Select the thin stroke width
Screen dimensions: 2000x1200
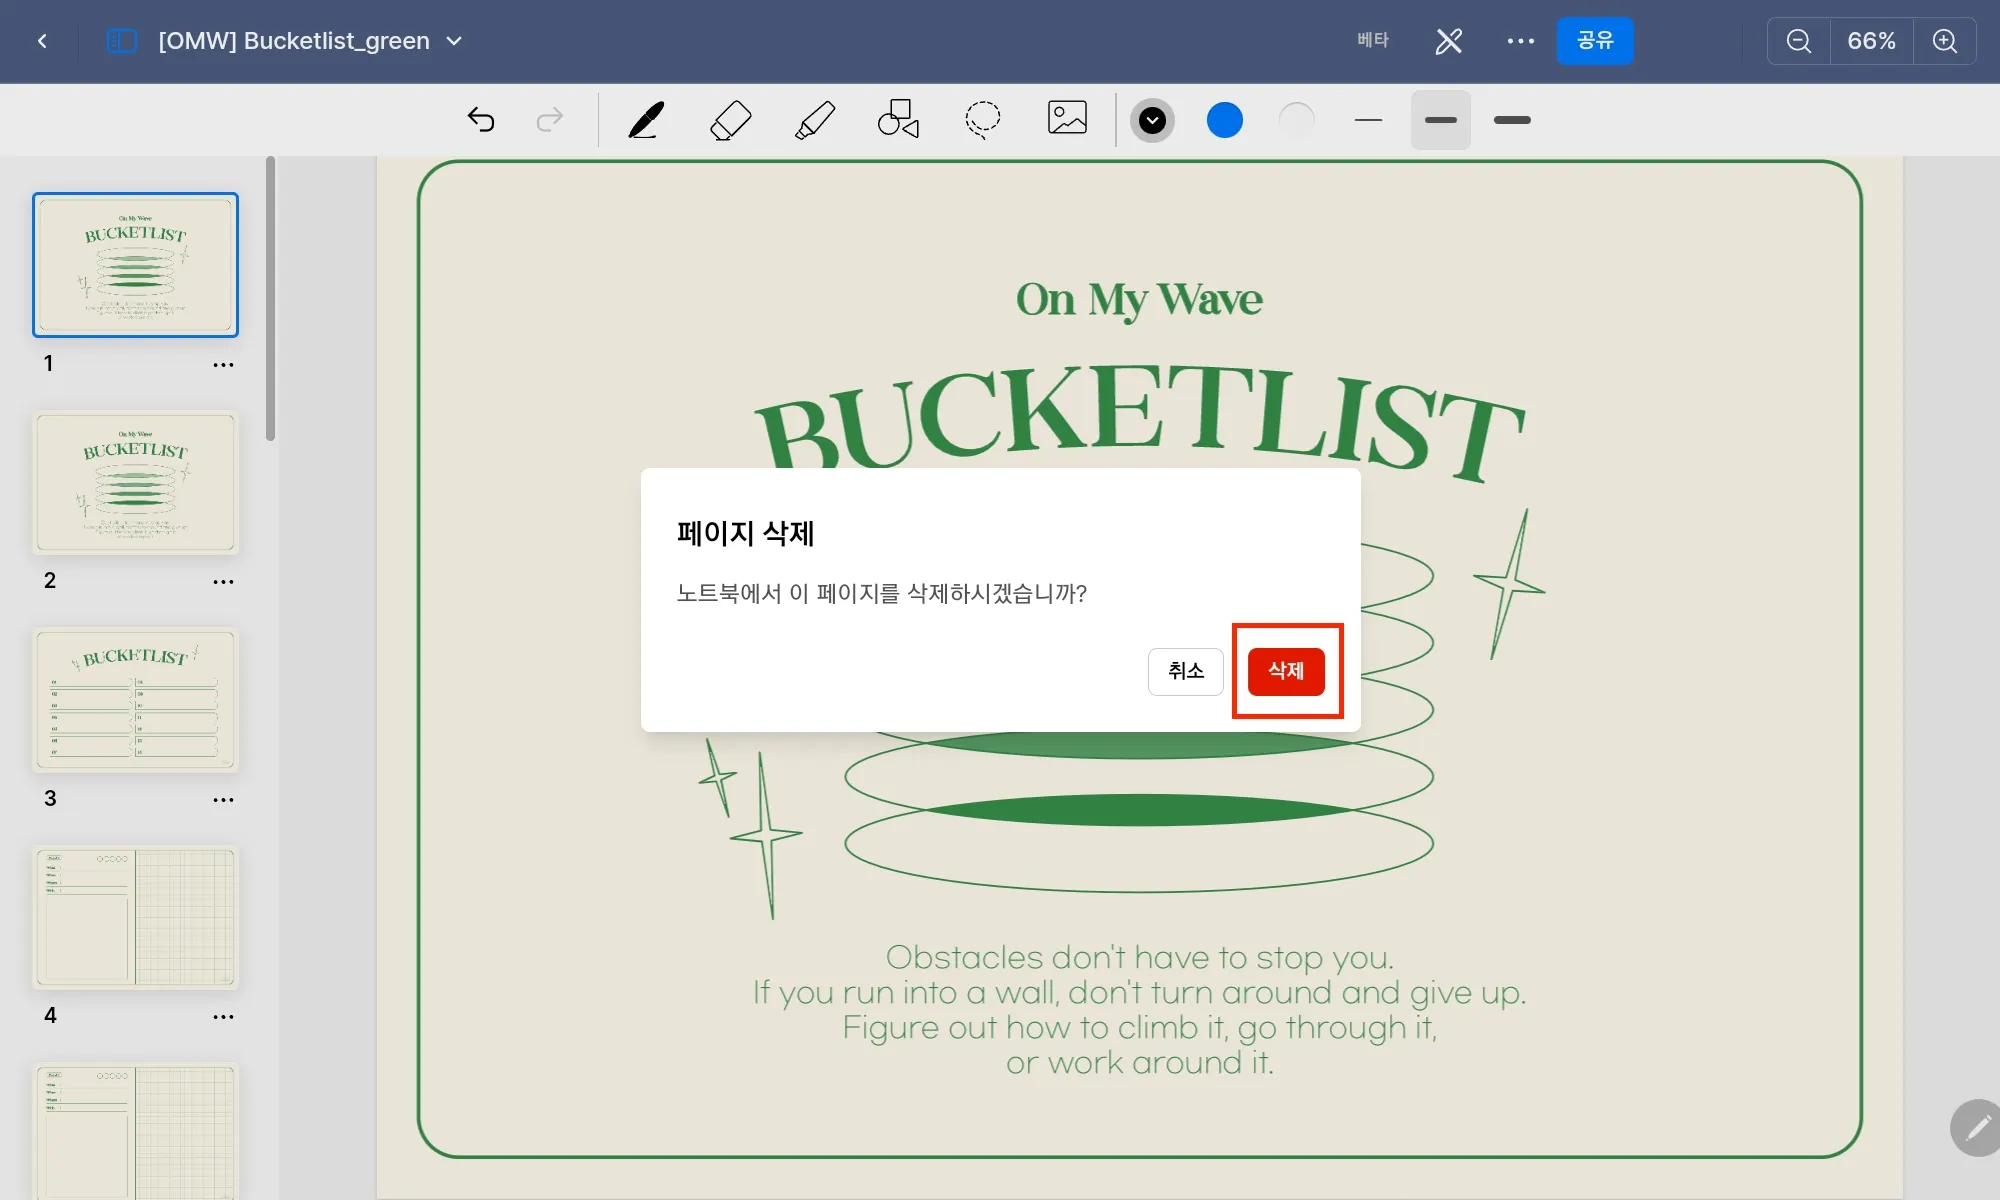tap(1368, 120)
